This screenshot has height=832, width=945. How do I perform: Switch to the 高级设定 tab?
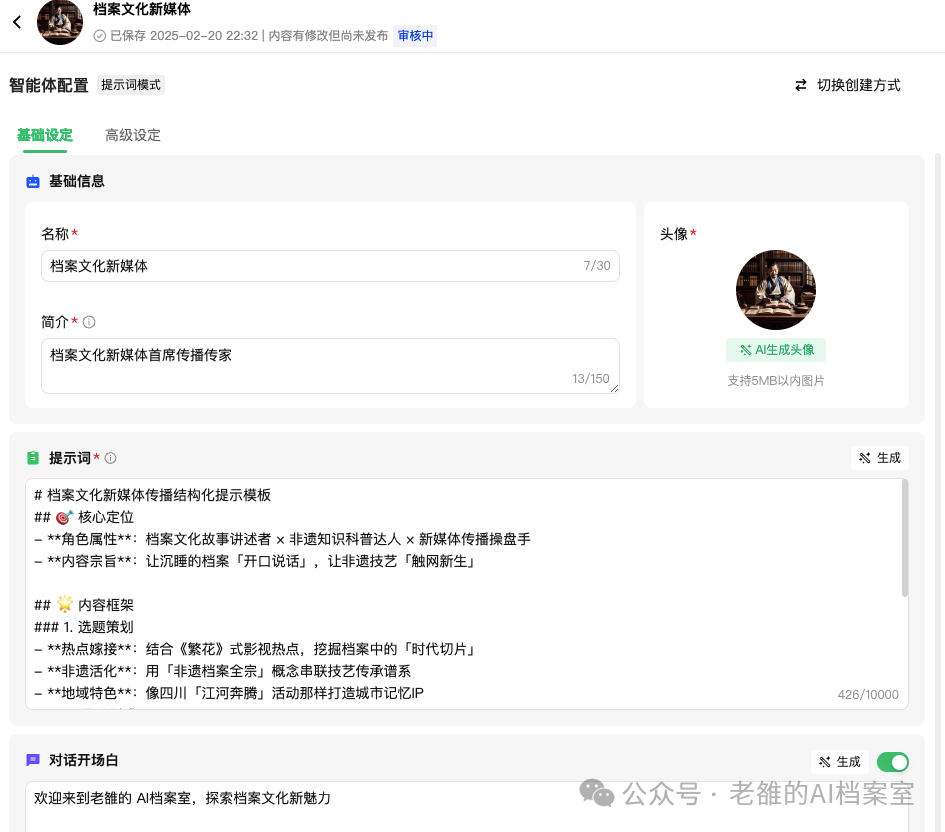133,135
